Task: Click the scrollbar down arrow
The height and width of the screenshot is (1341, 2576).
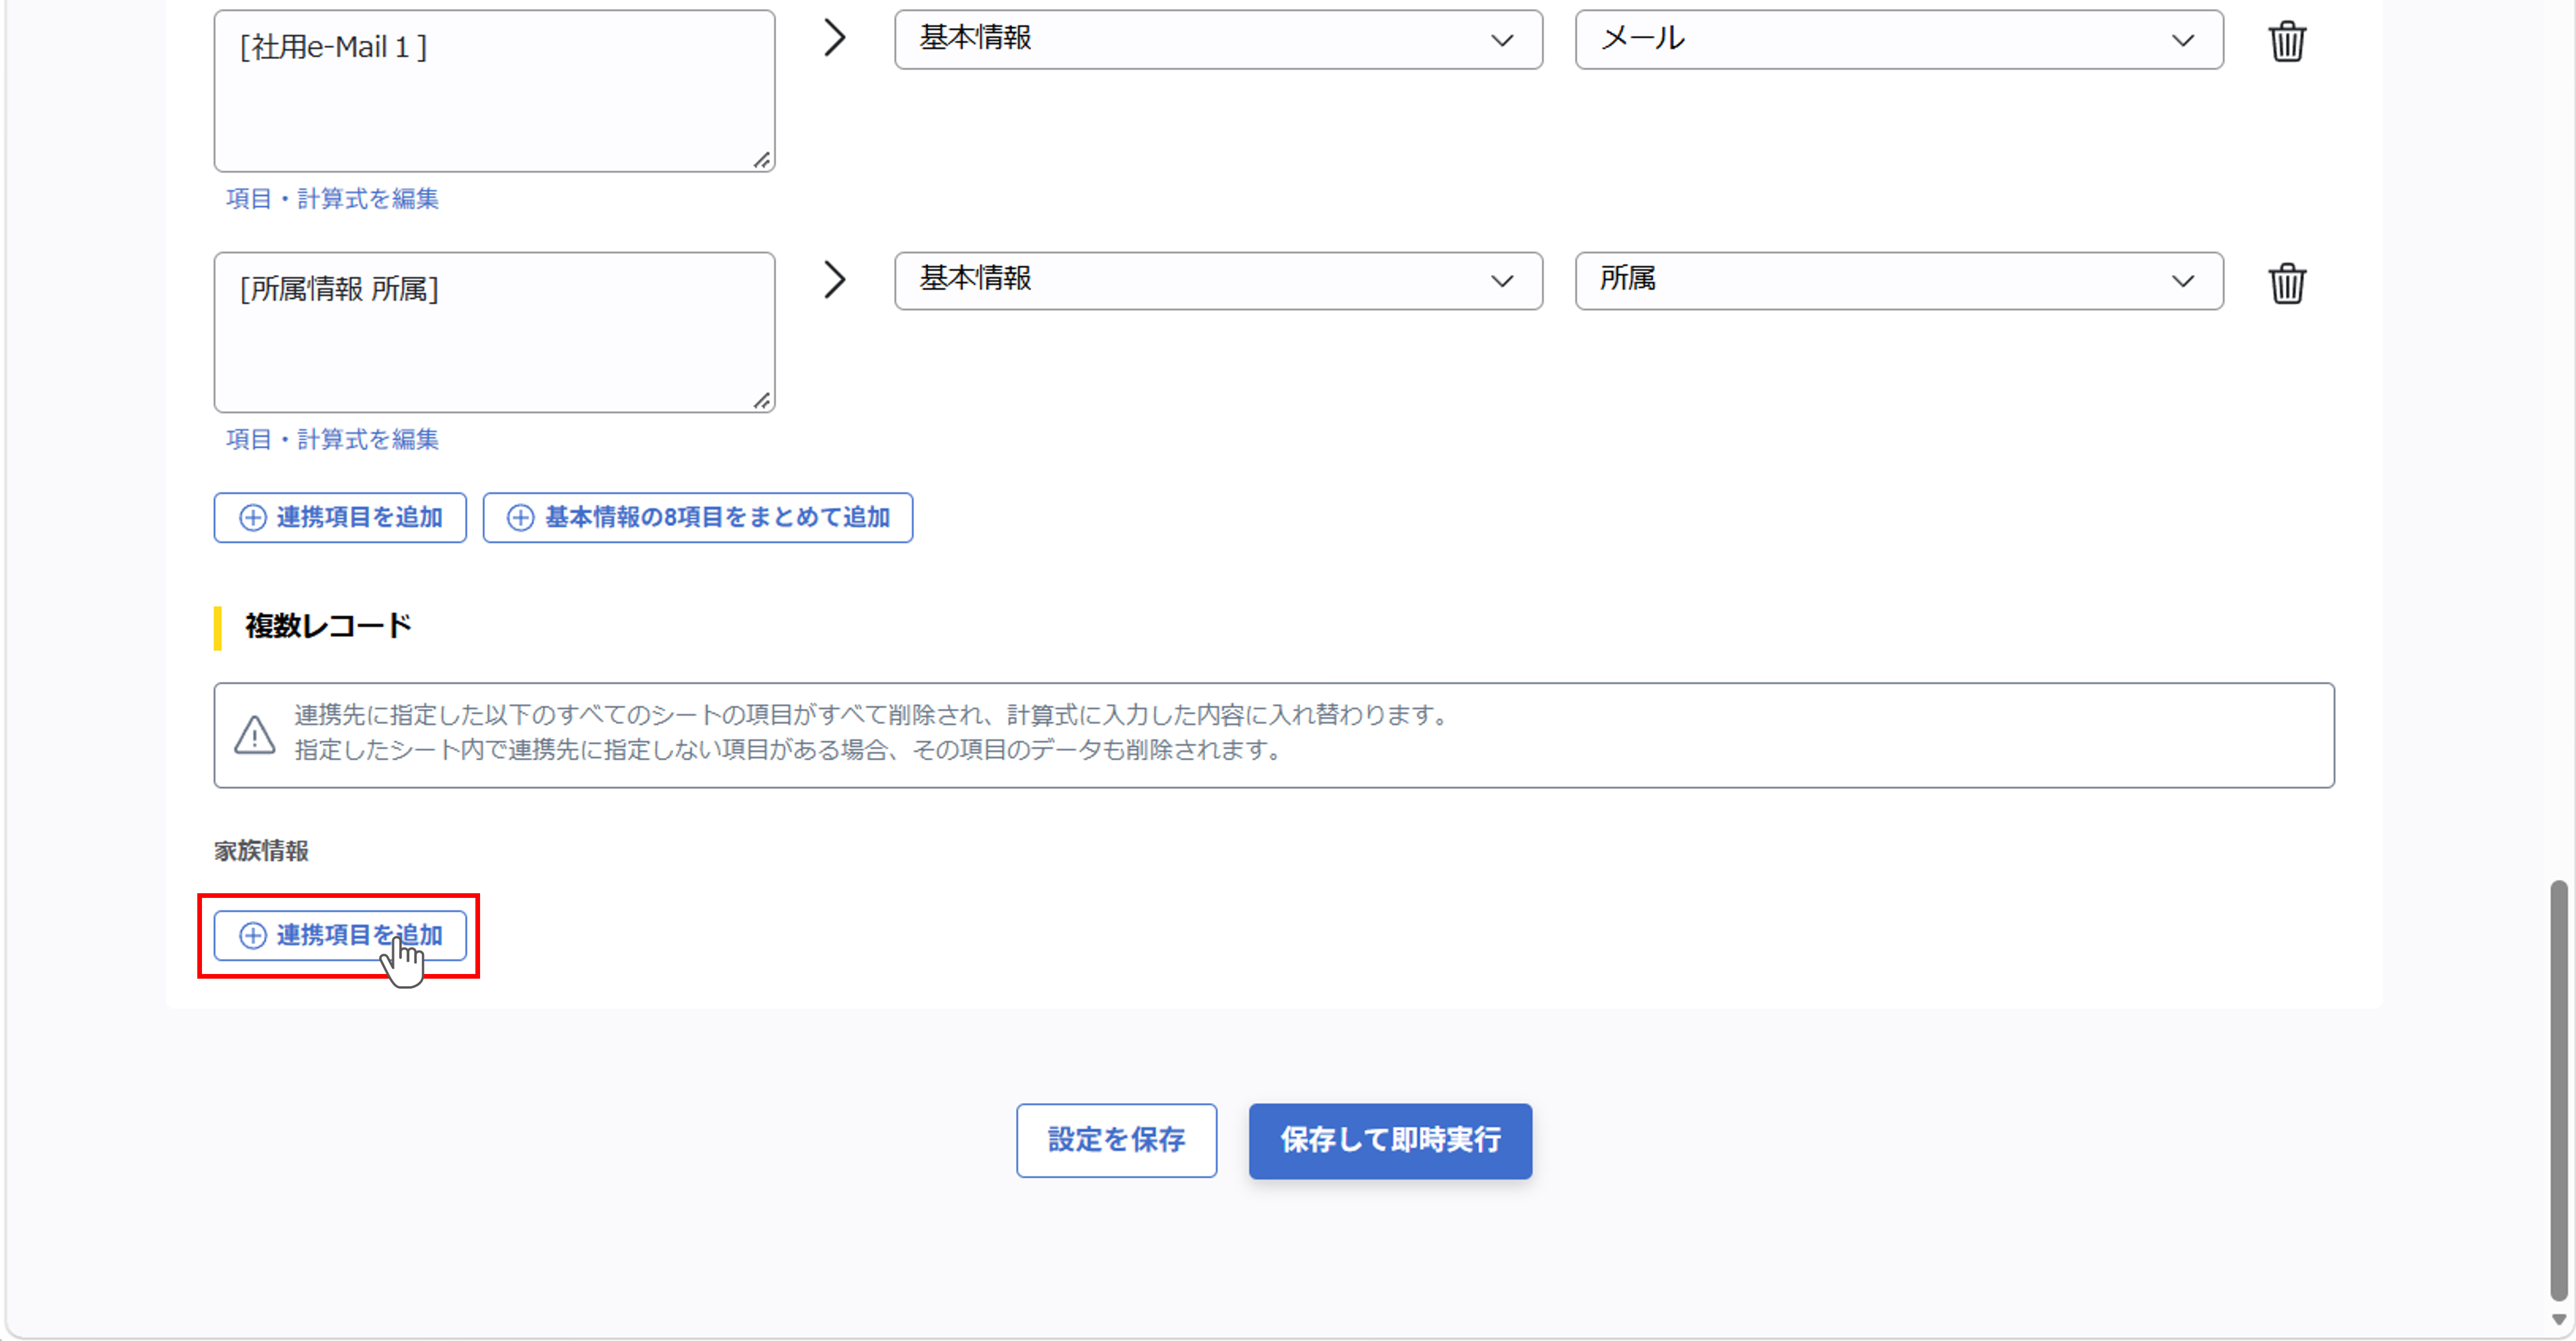Action: coord(2559,1320)
